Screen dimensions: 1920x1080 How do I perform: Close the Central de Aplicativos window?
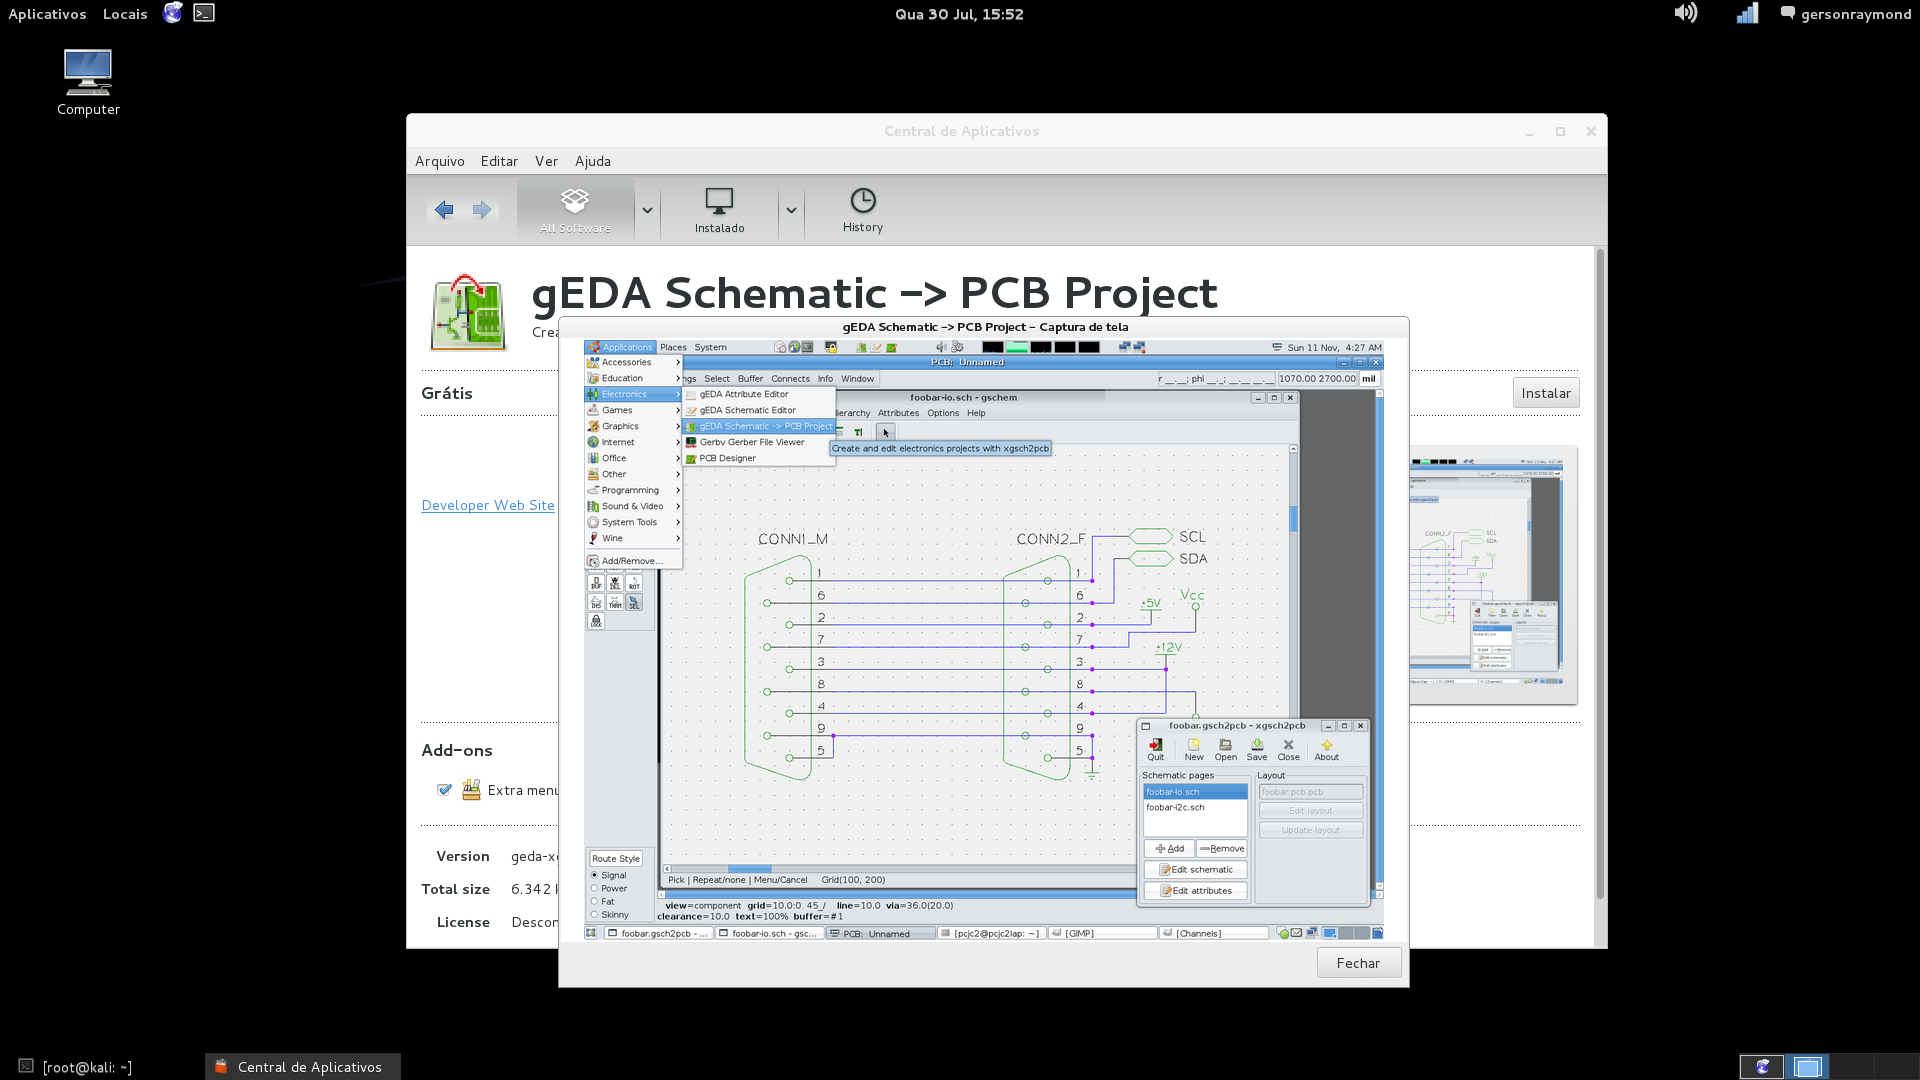pos(1591,131)
